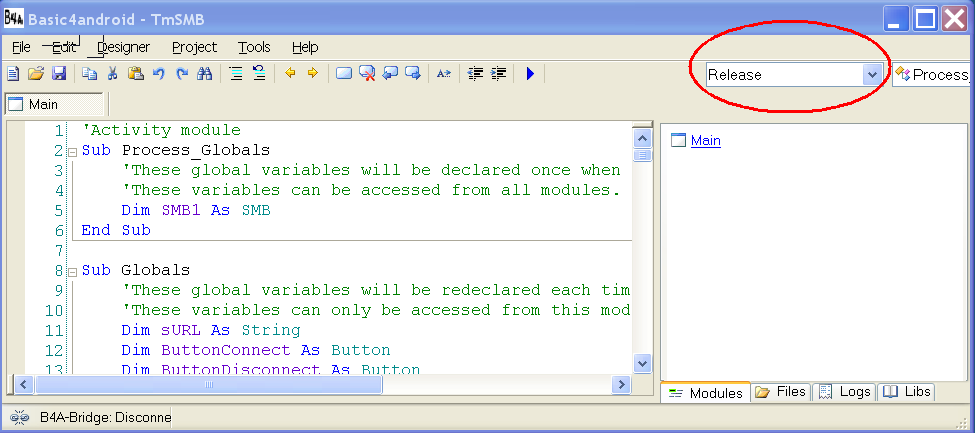Run the project with the blue play icon
Screen dimensions: 975x433
tap(530, 74)
